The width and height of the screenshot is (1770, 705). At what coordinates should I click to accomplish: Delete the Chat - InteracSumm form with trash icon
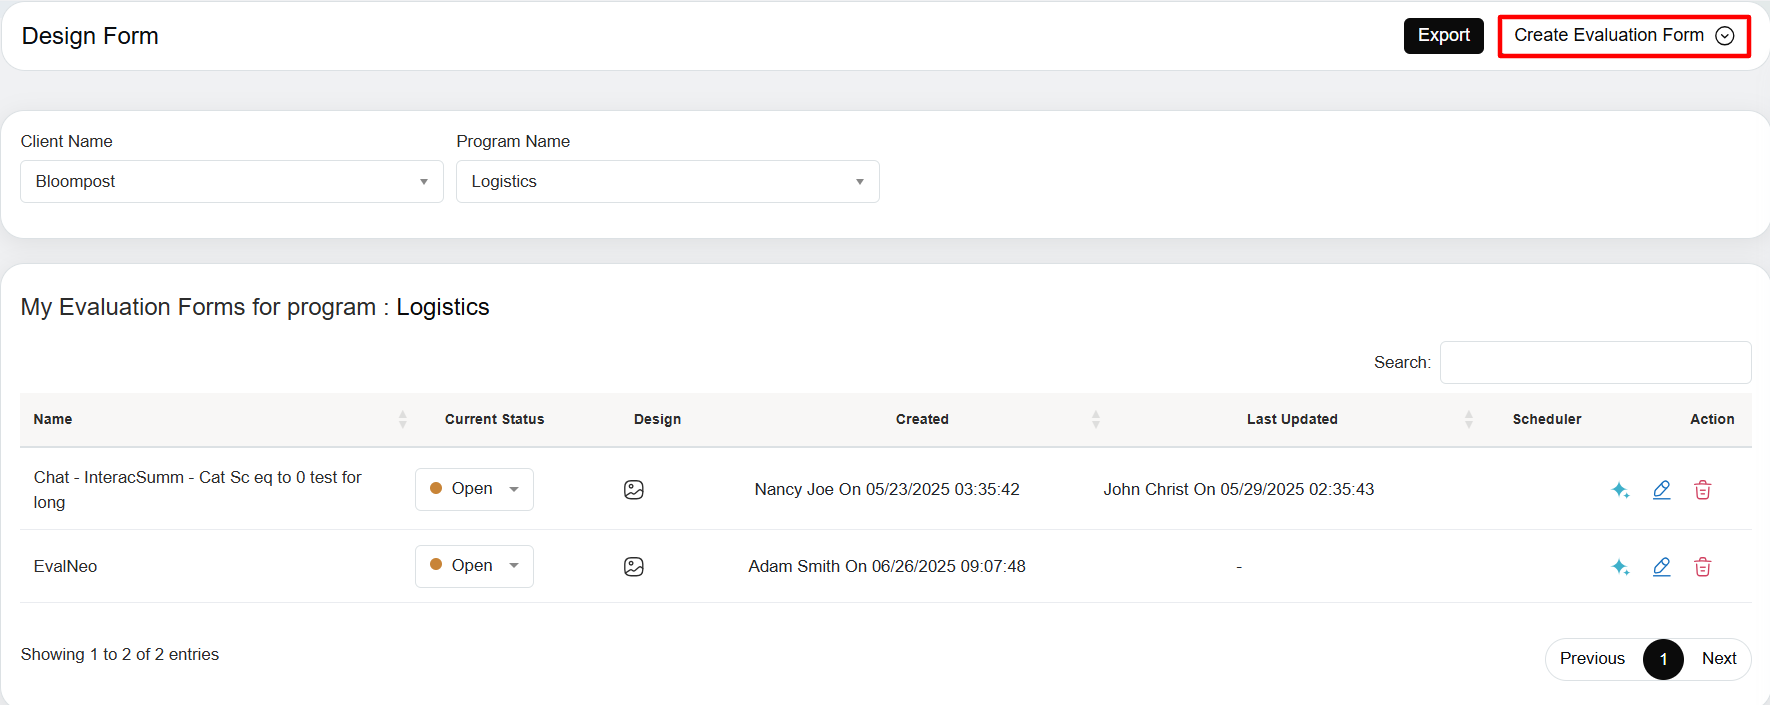coord(1703,490)
